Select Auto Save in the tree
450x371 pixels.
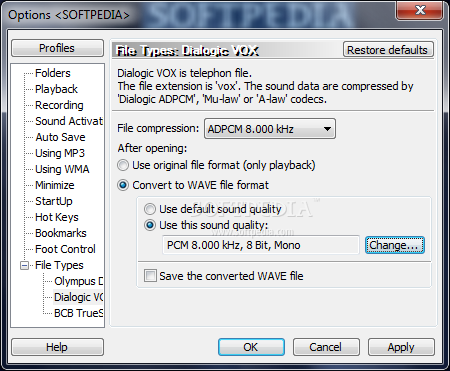(60, 137)
